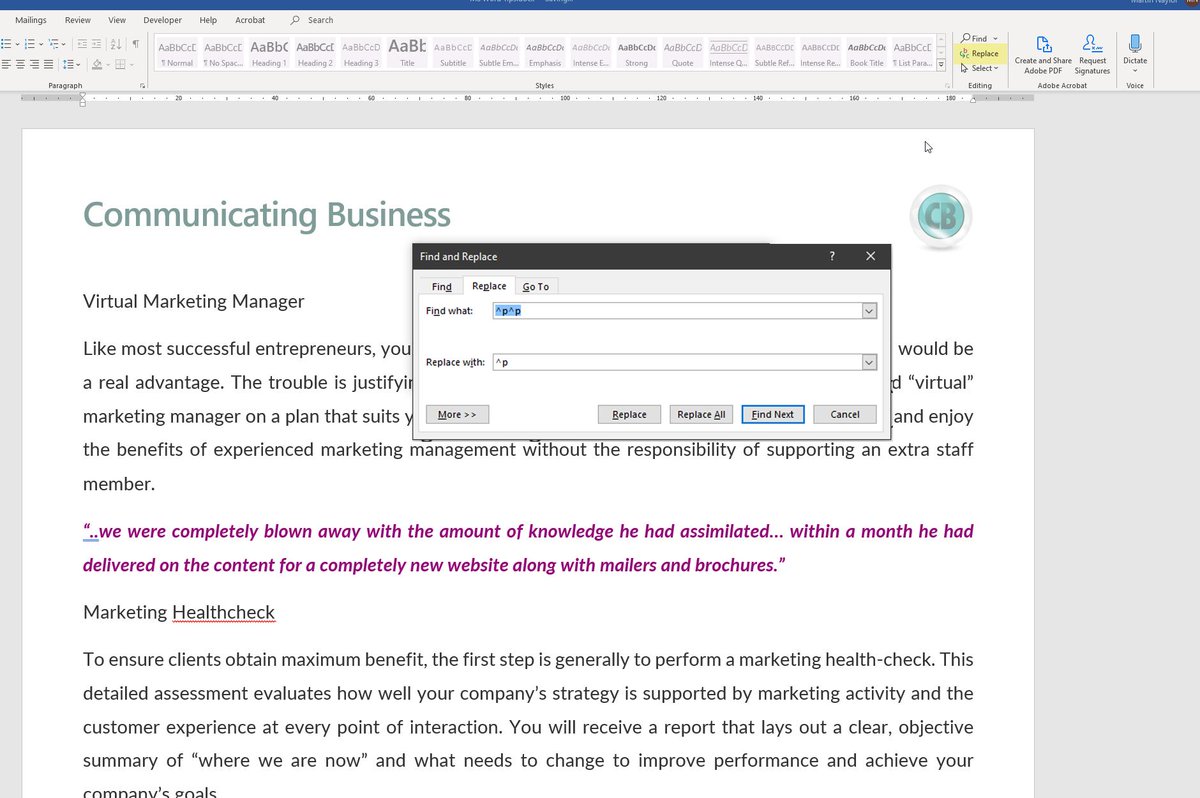Close the Find and Replace dialog
1200x798 pixels.
870,256
